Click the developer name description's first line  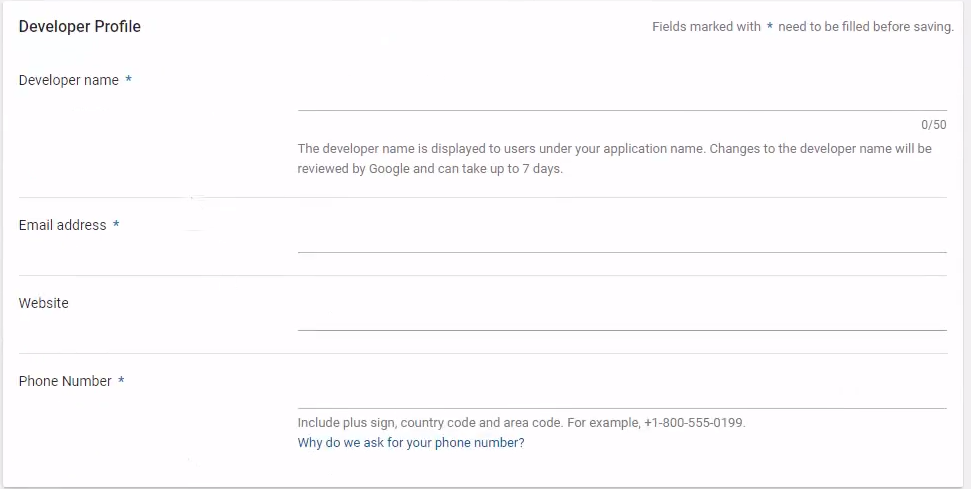(614, 148)
